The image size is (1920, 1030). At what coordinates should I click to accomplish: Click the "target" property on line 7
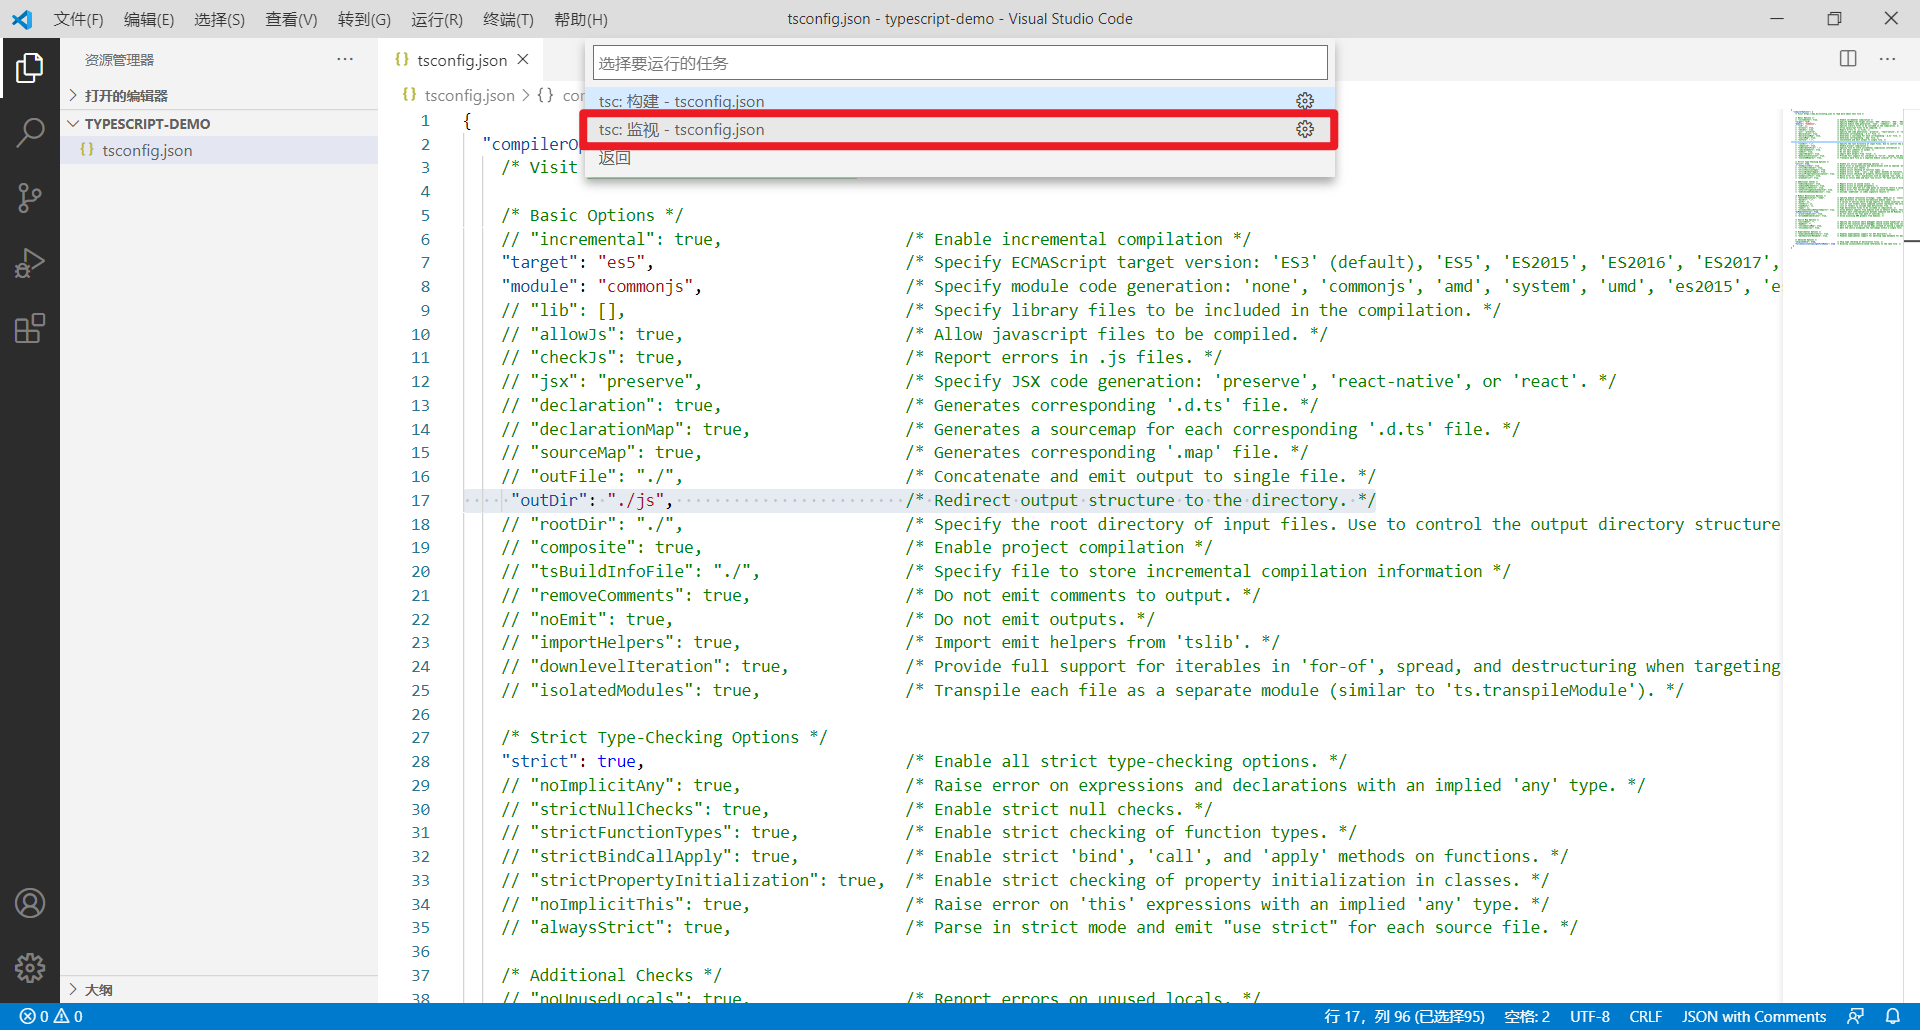[x=539, y=262]
